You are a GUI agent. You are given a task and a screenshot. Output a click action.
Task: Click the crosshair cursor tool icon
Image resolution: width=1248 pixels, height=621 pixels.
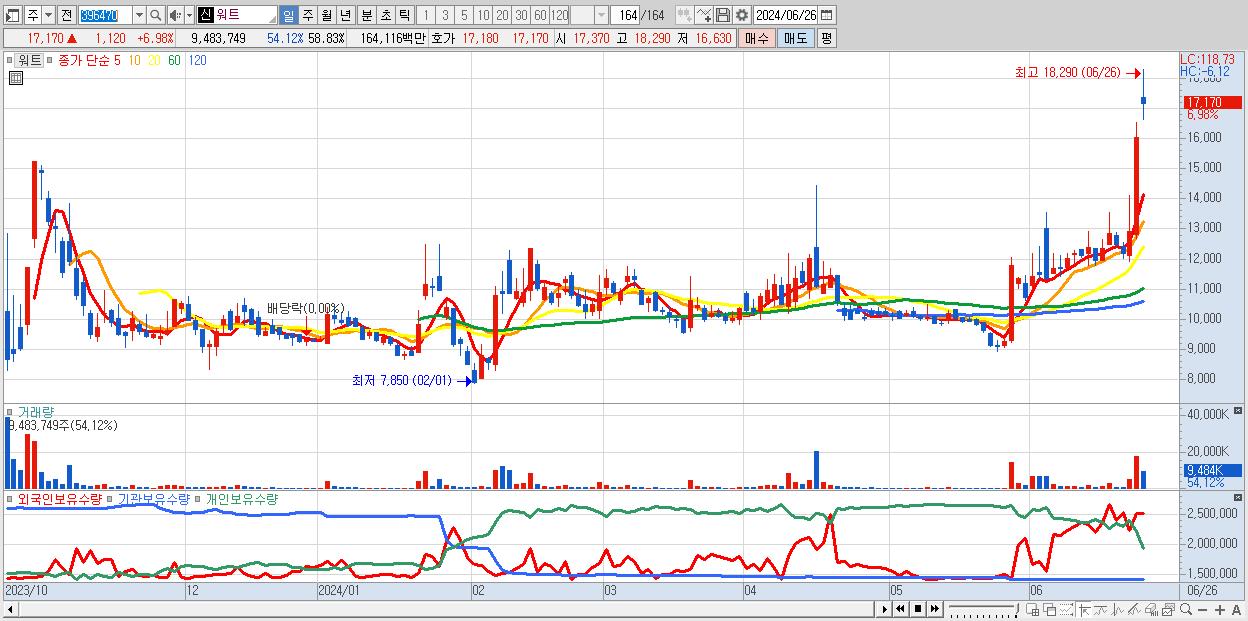[x=1085, y=608]
